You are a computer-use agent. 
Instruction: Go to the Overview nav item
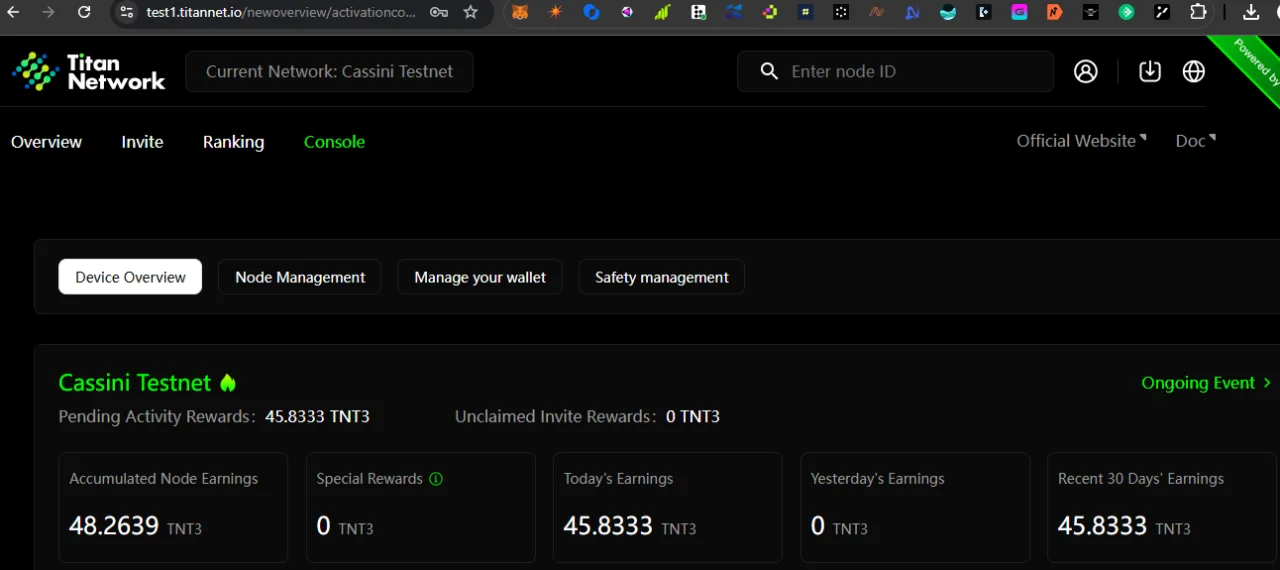click(x=46, y=142)
